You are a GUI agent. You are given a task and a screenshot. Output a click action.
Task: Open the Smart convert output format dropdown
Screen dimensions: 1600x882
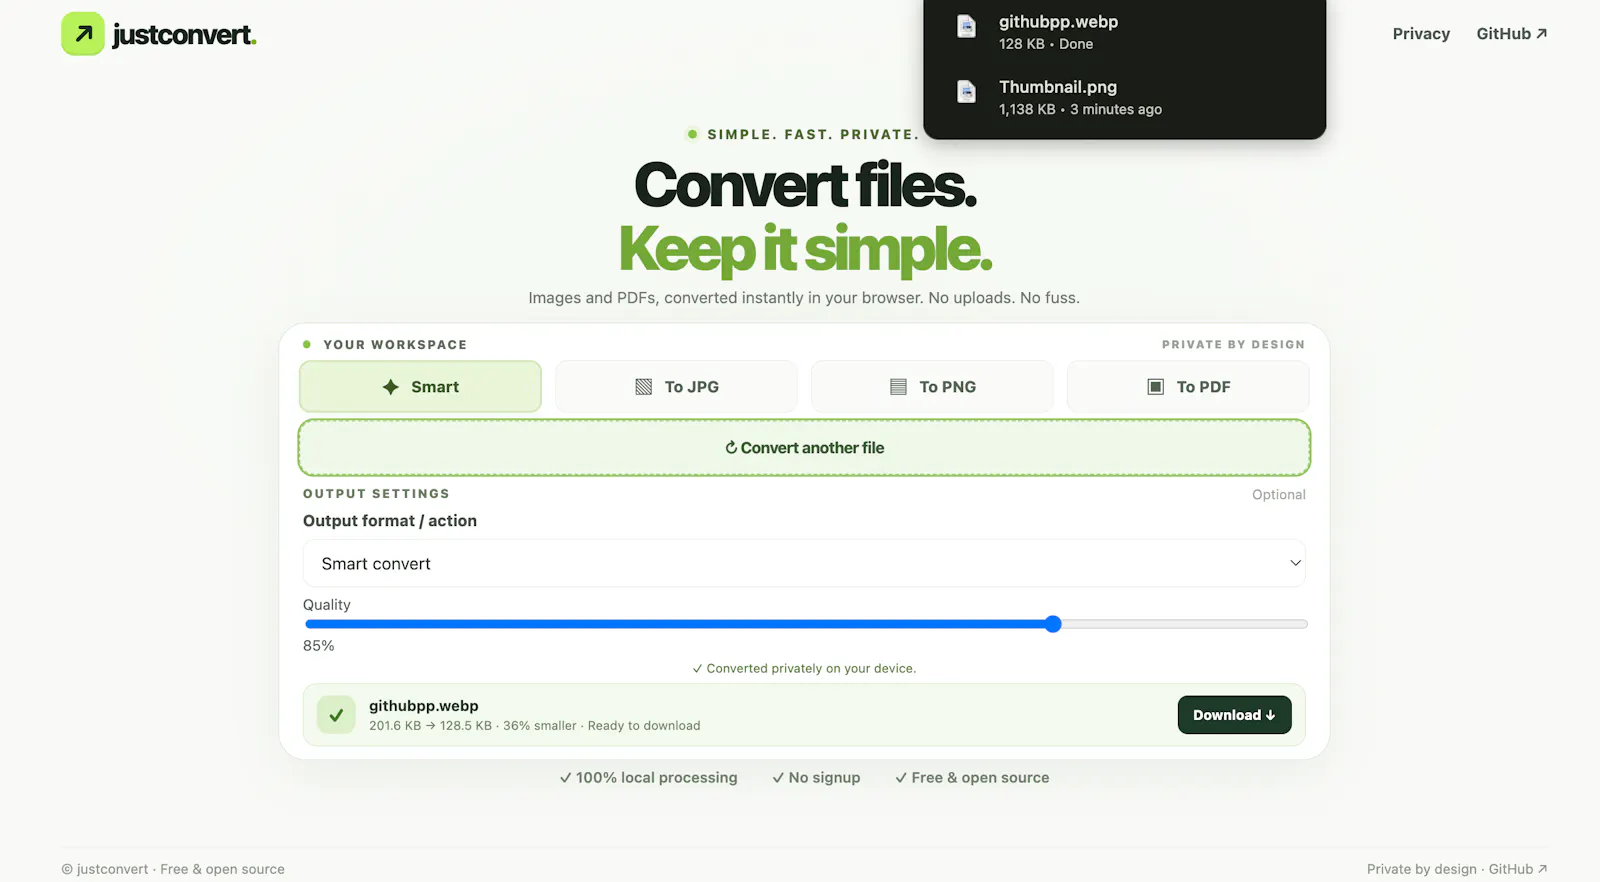point(804,564)
